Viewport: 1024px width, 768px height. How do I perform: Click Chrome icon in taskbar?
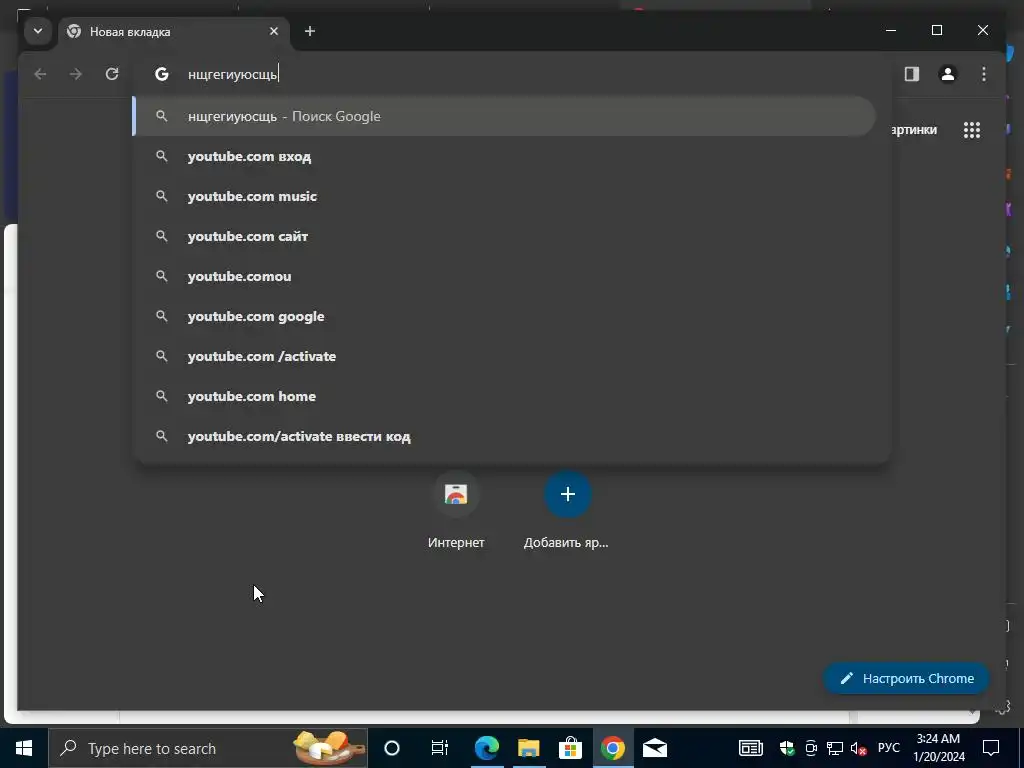613,748
